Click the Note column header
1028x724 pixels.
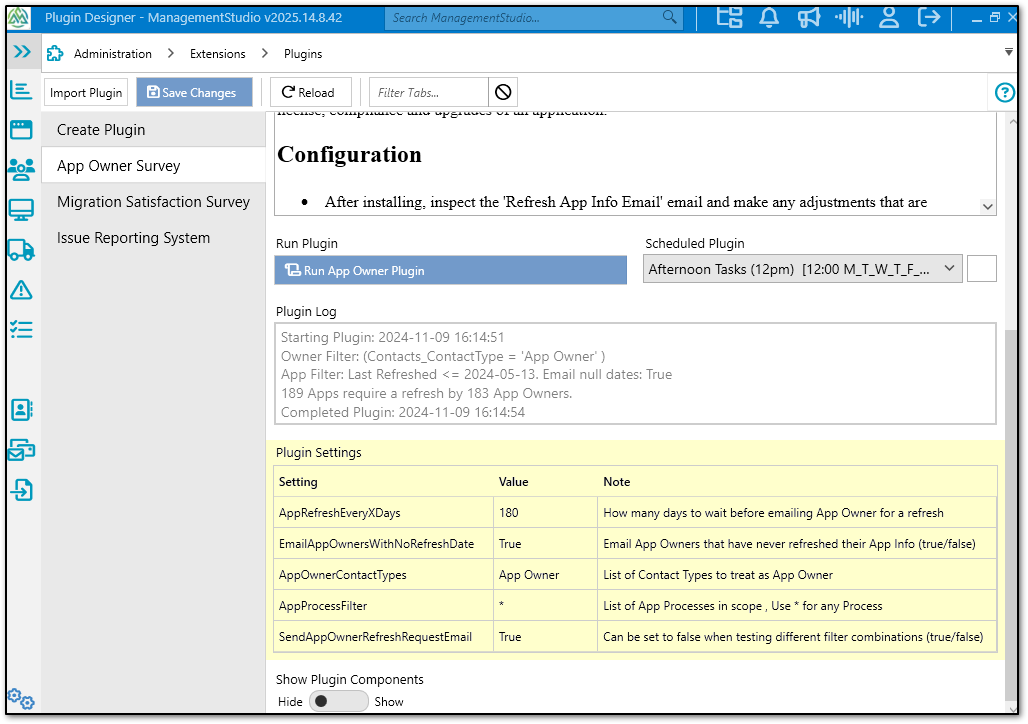(616, 482)
